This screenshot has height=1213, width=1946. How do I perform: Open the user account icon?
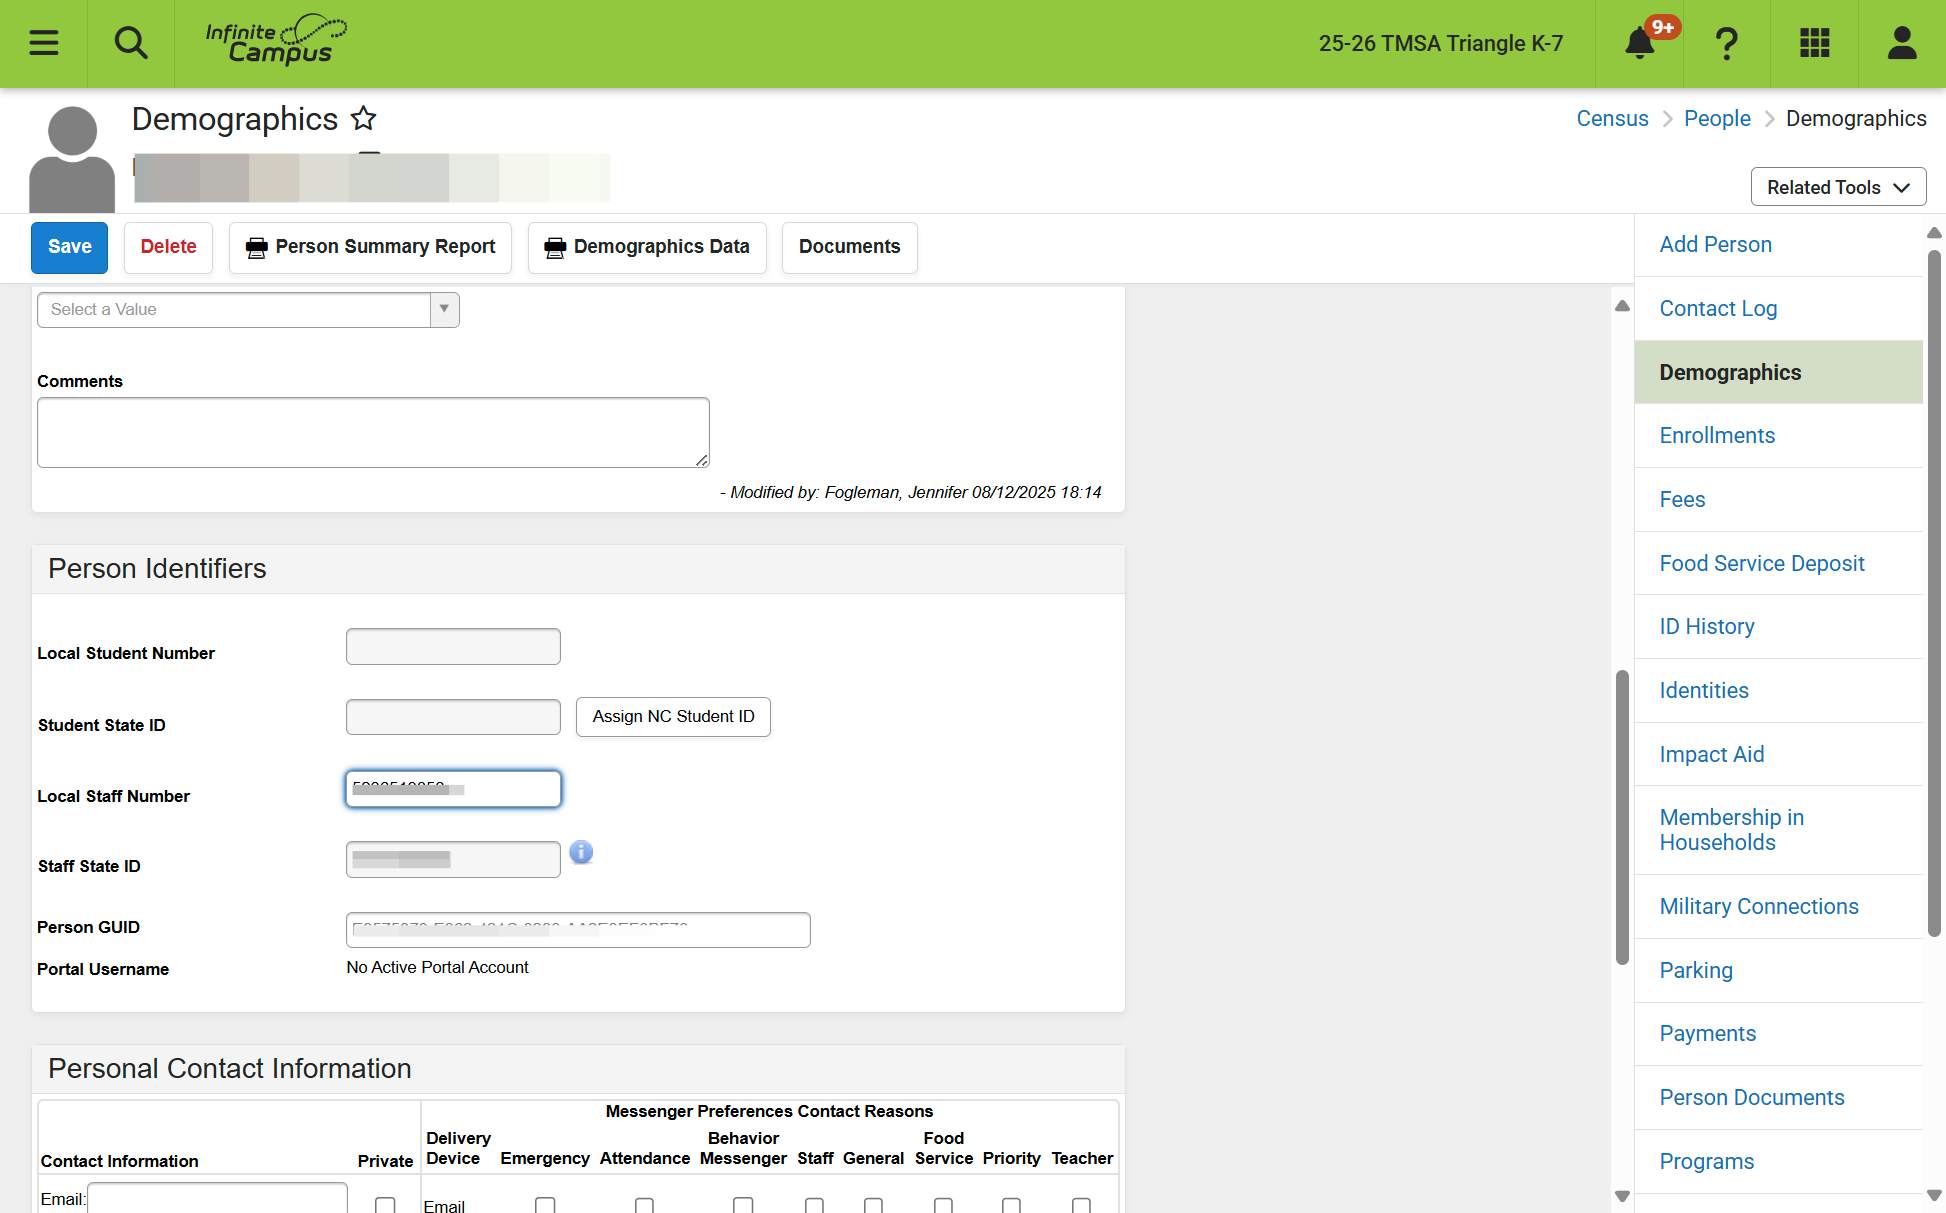tap(1901, 43)
